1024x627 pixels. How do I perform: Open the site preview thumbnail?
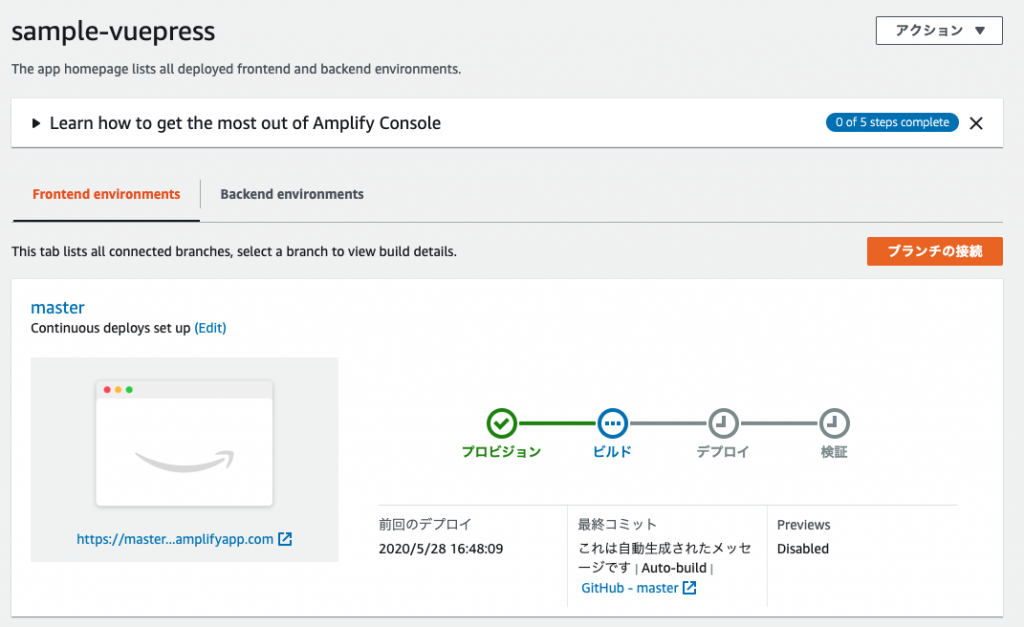tap(184, 443)
